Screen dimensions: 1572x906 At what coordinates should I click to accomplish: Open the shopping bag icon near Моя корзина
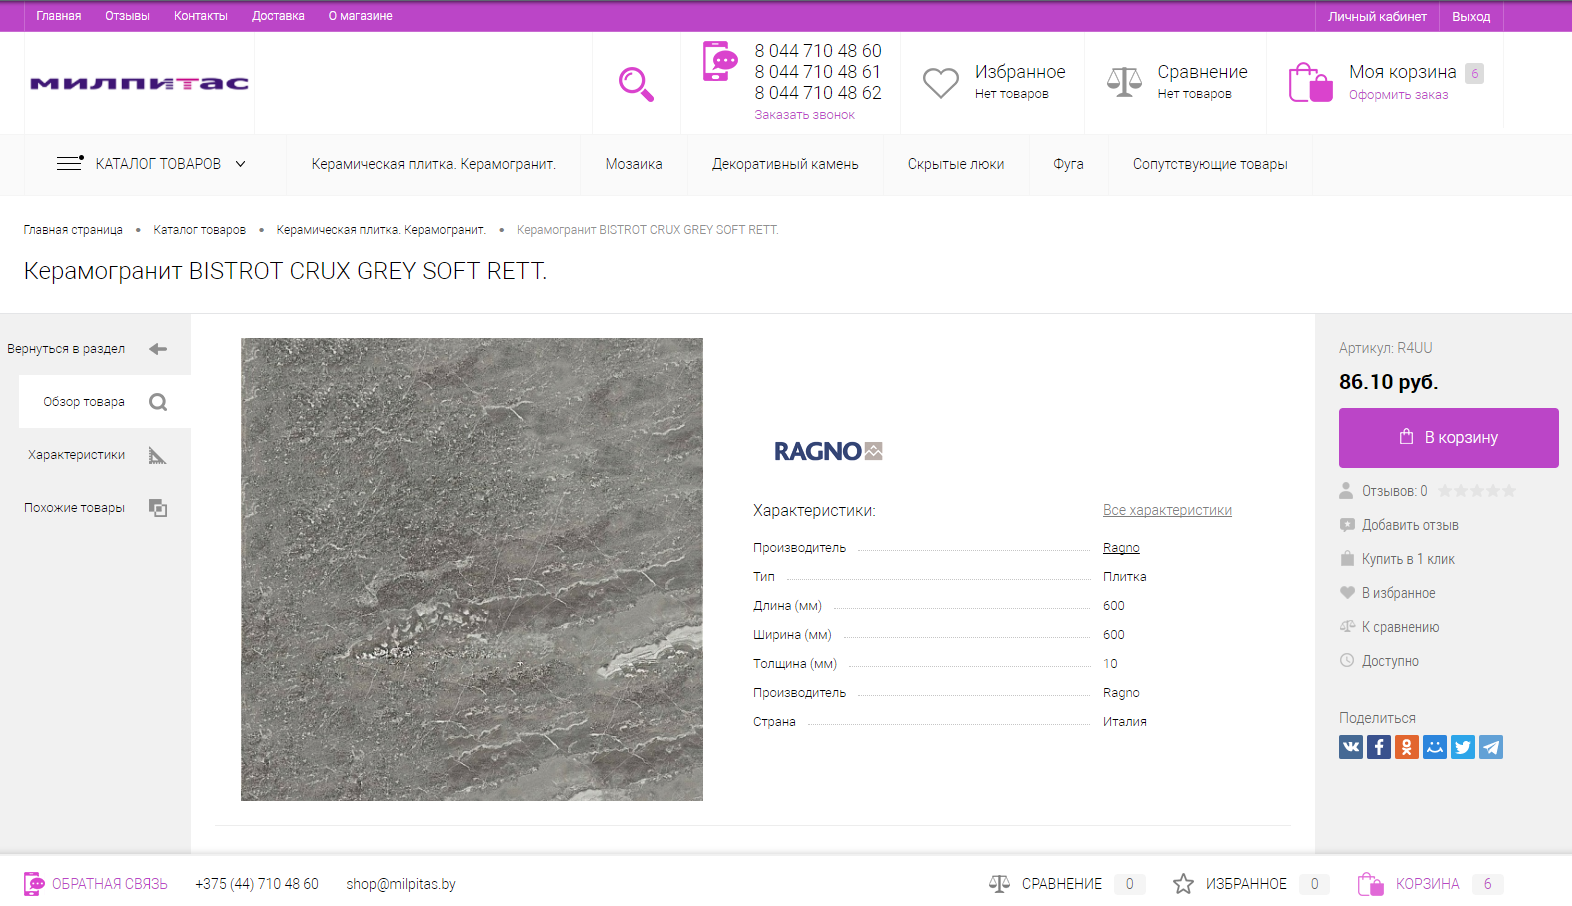coord(1310,83)
